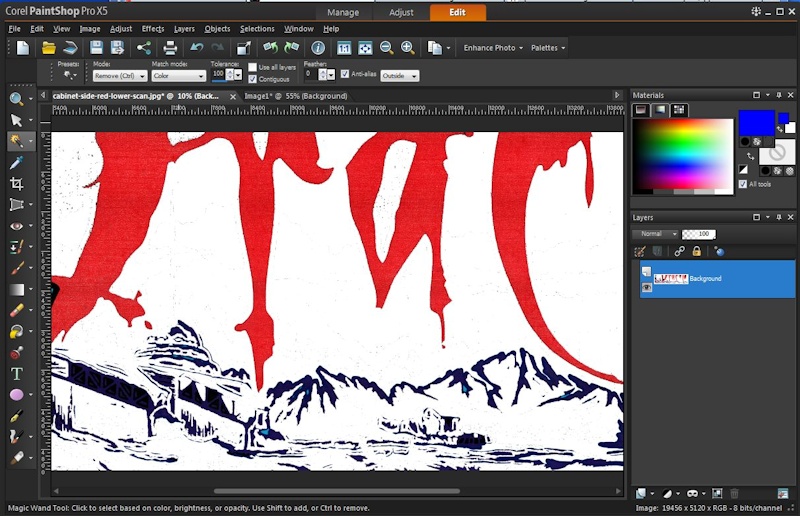Click the Save icon in the toolbar

[x=96, y=47]
